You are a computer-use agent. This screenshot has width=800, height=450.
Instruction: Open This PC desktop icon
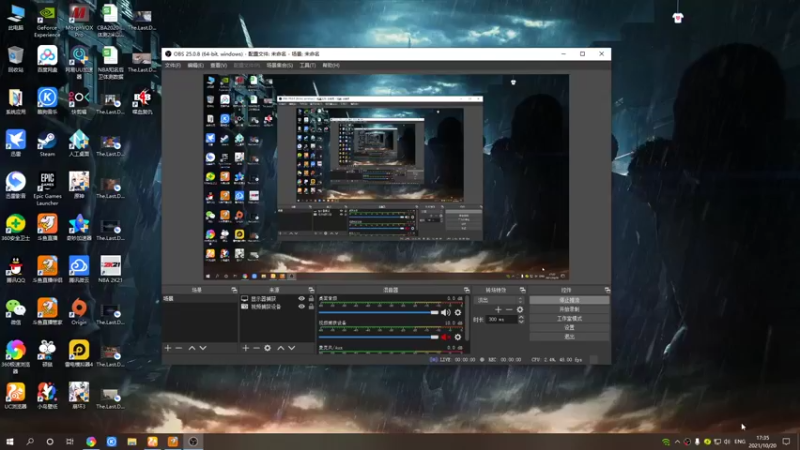click(15, 17)
